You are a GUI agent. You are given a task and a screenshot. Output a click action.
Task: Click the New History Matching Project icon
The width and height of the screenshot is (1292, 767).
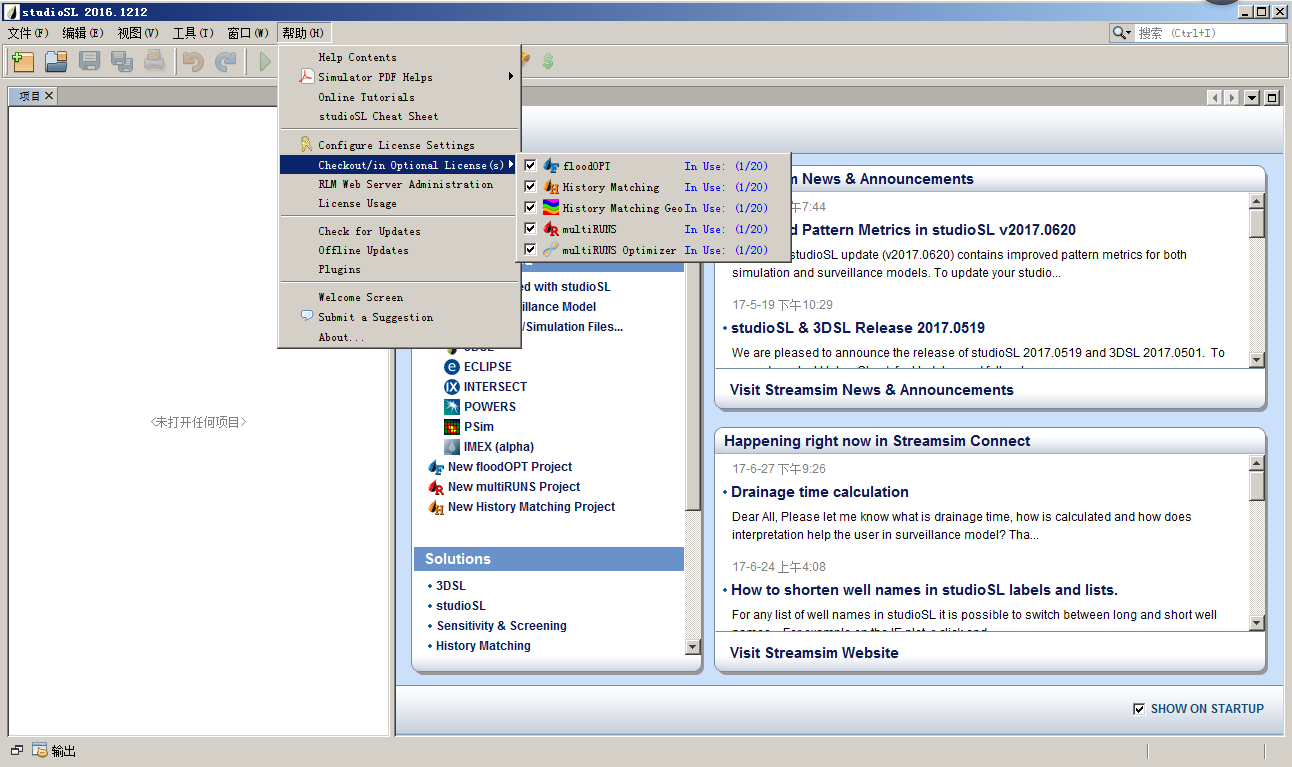(436, 507)
